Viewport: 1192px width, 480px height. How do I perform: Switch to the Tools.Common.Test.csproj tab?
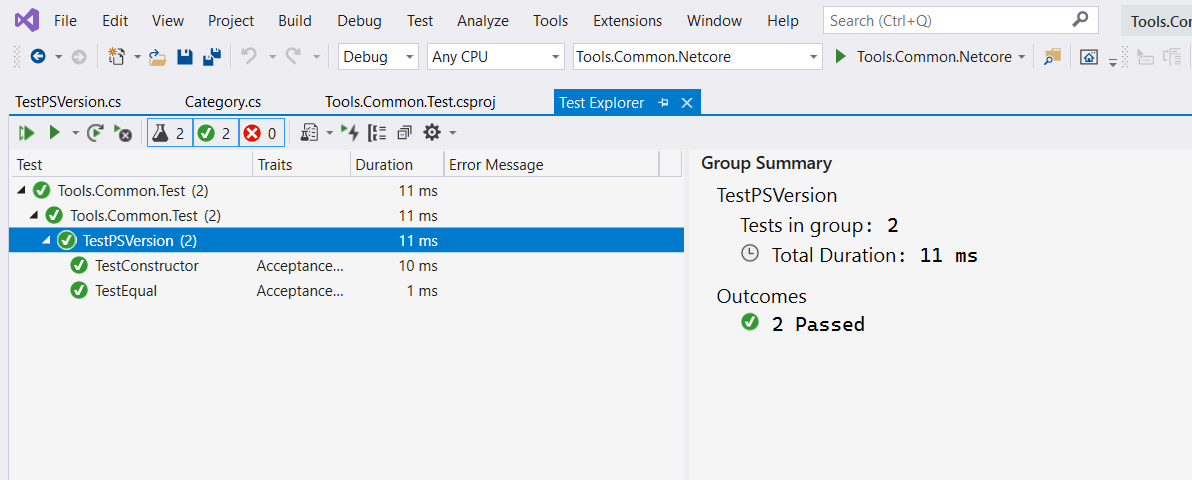pyautogui.click(x=411, y=102)
